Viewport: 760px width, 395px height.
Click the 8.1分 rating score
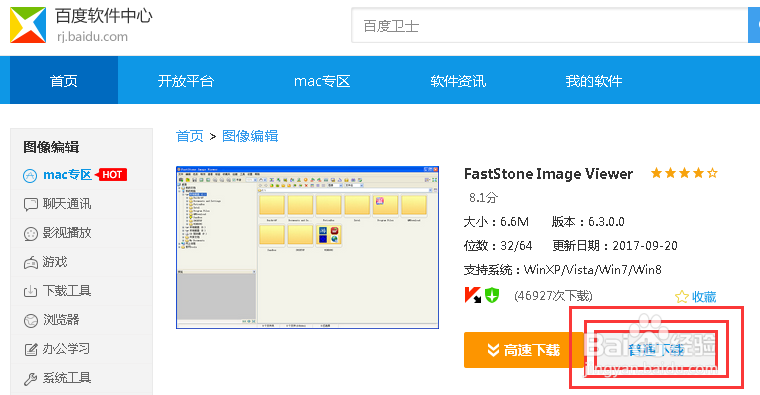(483, 198)
